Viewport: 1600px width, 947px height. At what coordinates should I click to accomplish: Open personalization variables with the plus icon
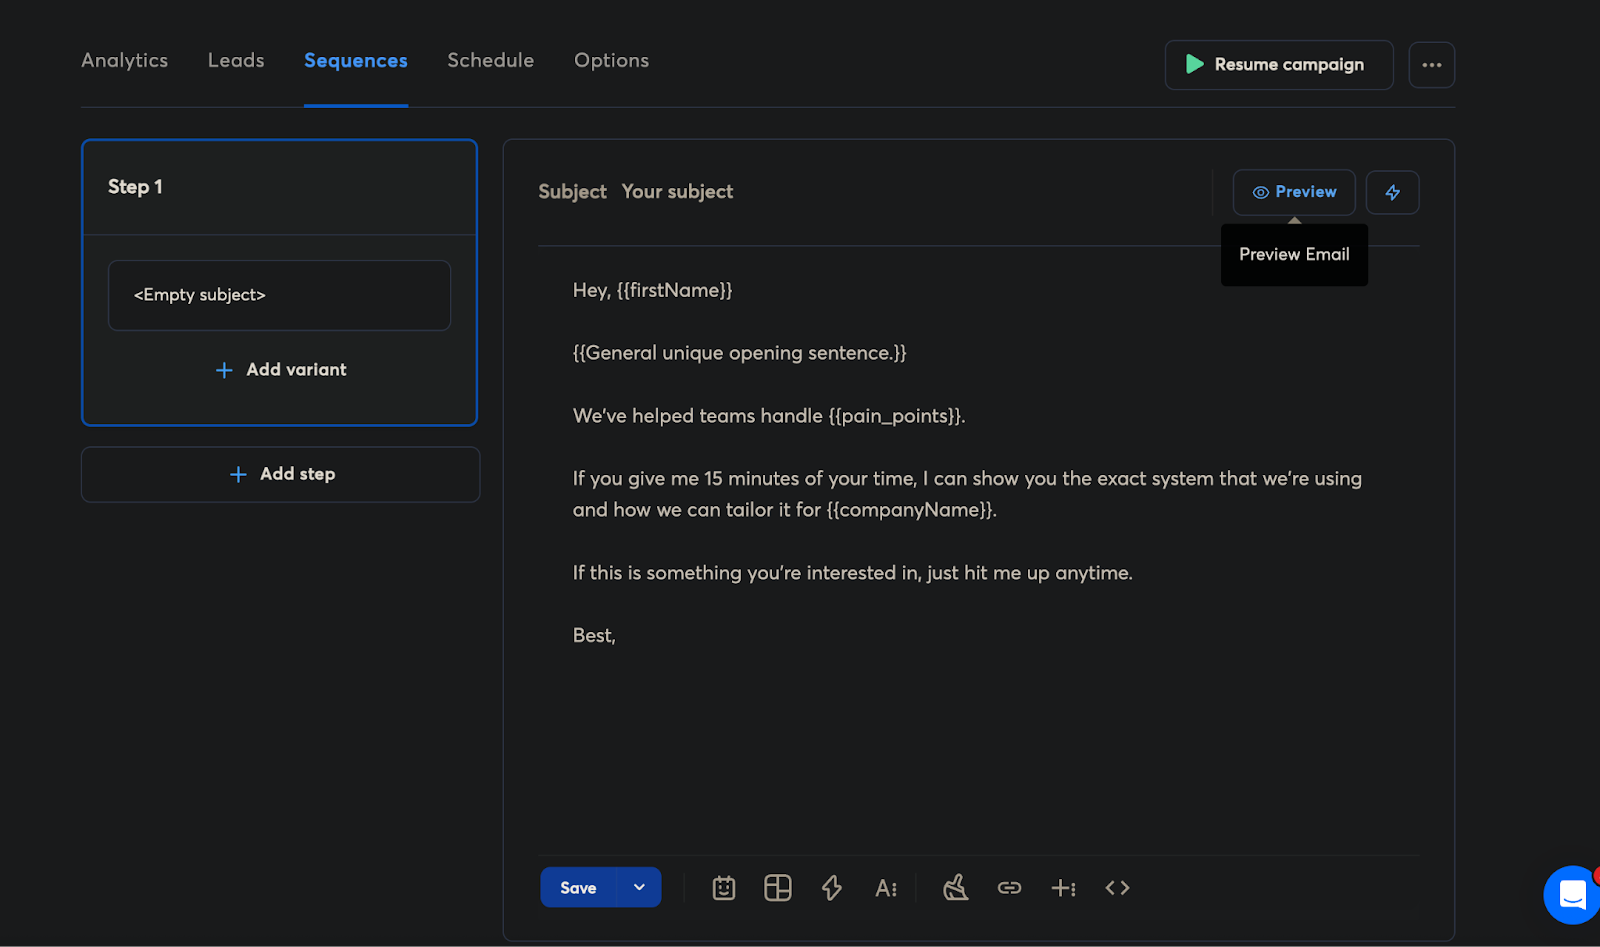[x=1063, y=887]
